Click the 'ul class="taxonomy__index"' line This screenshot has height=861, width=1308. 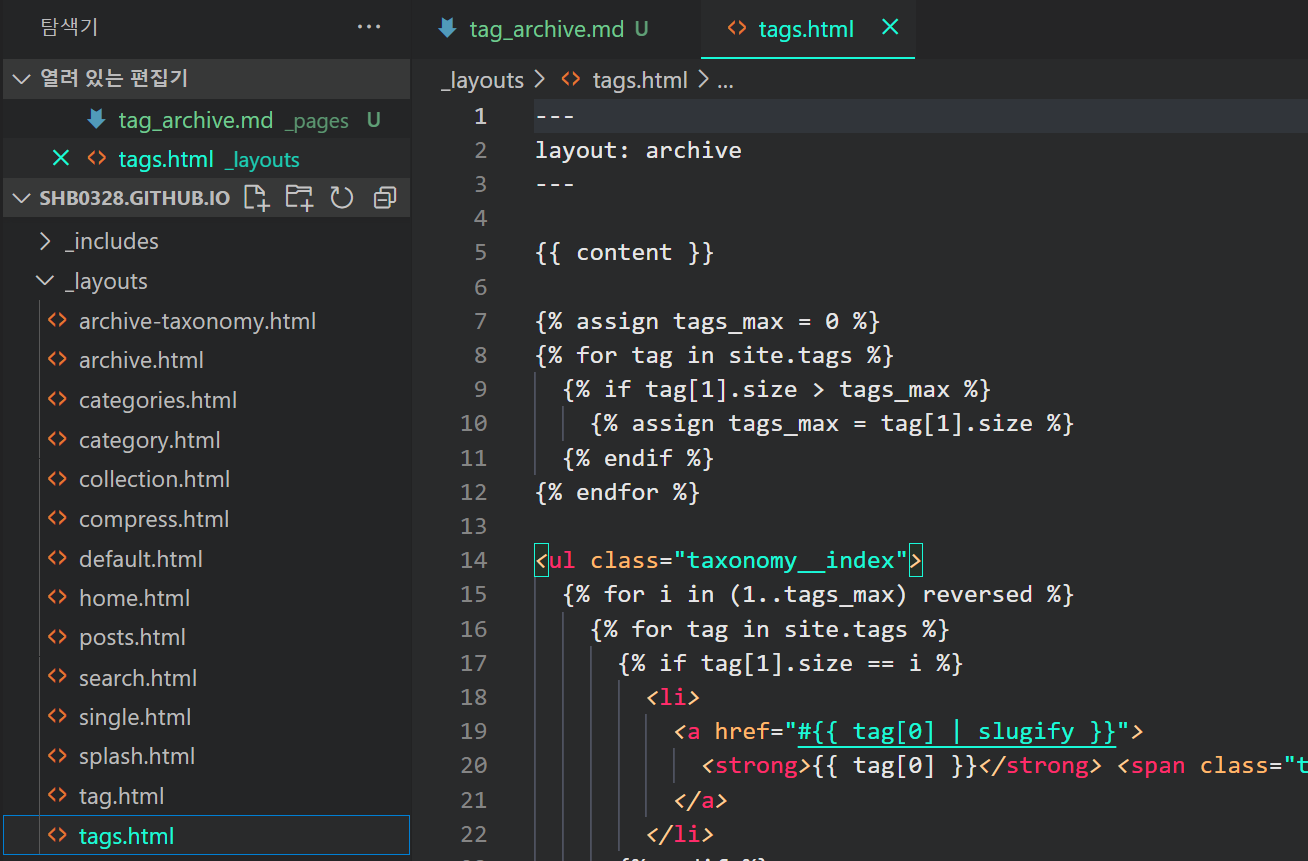point(729,560)
